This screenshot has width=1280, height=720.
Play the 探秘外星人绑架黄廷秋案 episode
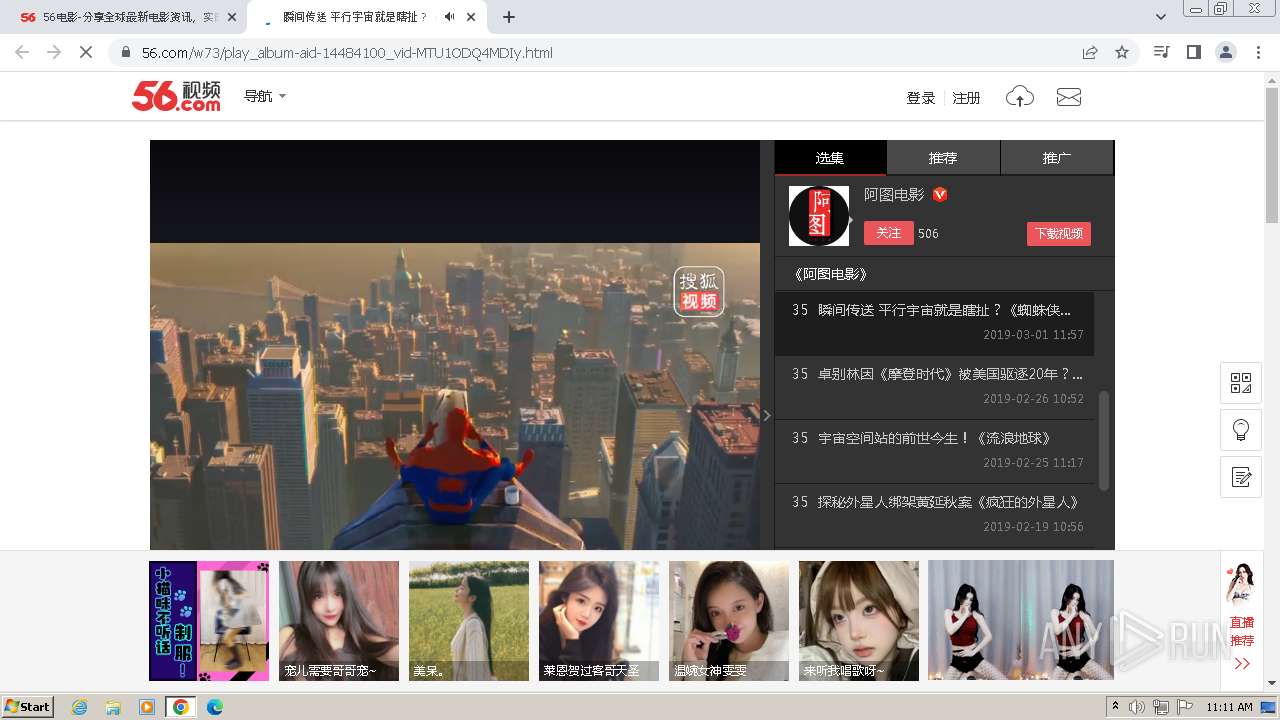click(934, 515)
